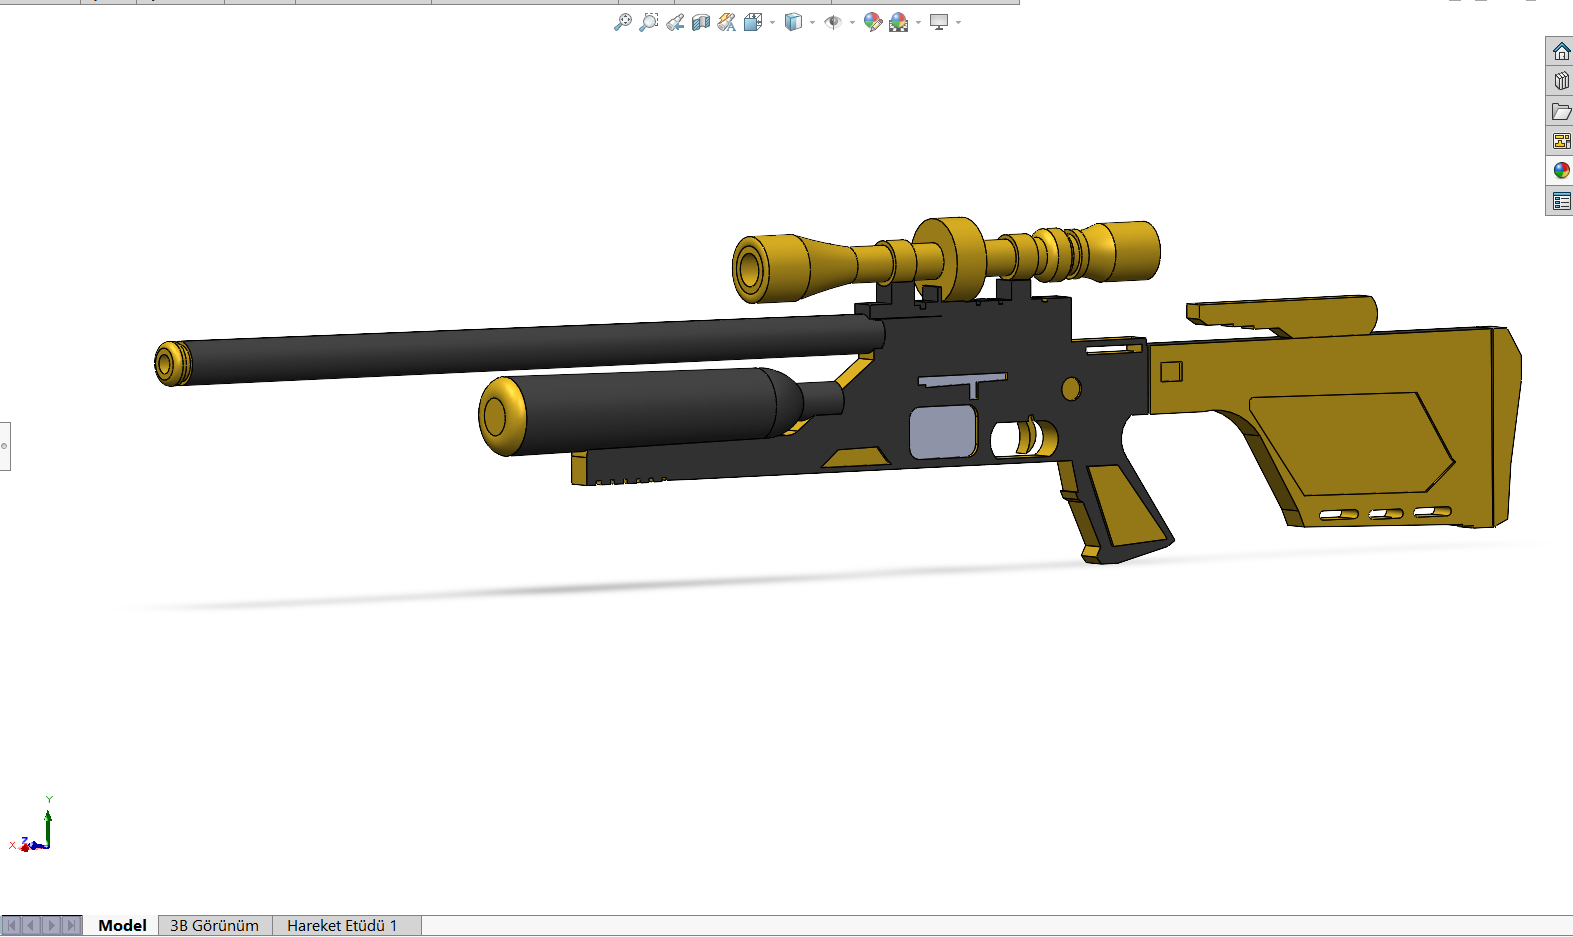Open the View Palette pane
The width and height of the screenshot is (1573, 937).
coord(1561,141)
